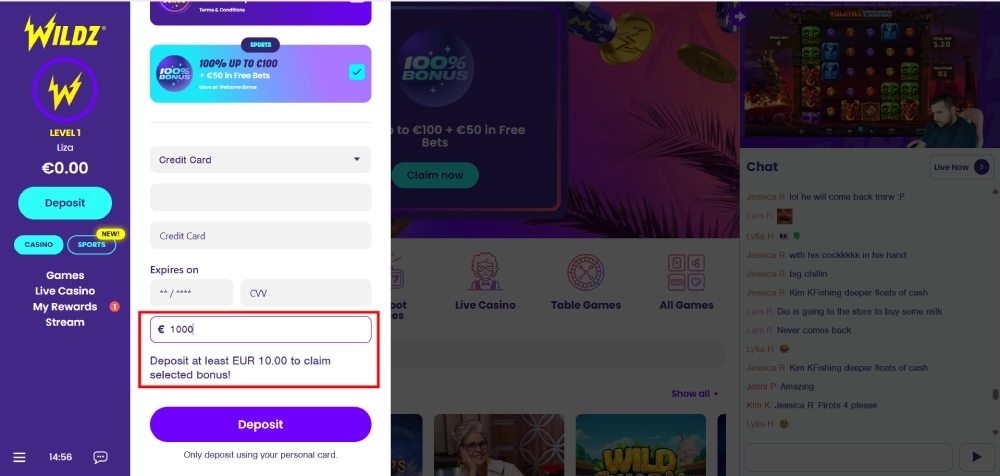Viewport: 1000px width, 476px height.
Task: Switch to the Sports toggle
Action: coord(91,244)
